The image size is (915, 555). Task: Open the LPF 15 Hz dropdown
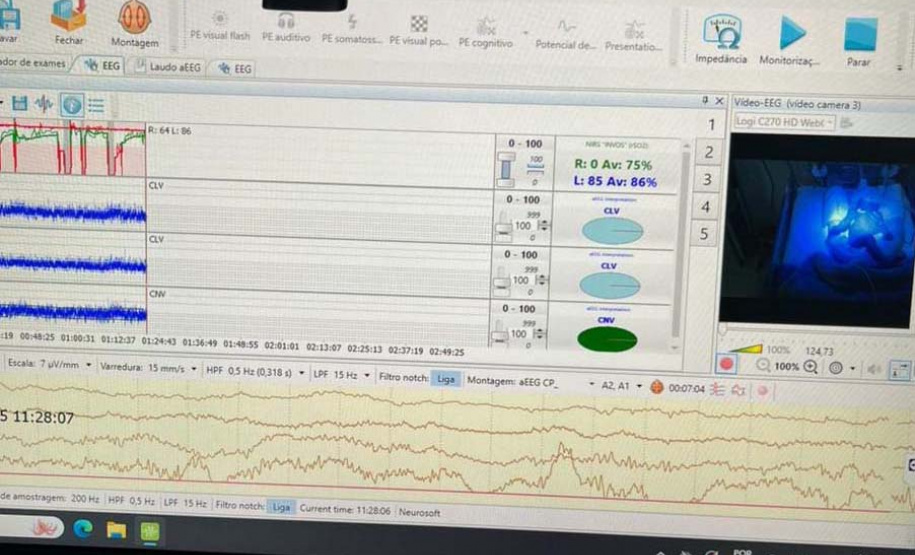[x=367, y=375]
